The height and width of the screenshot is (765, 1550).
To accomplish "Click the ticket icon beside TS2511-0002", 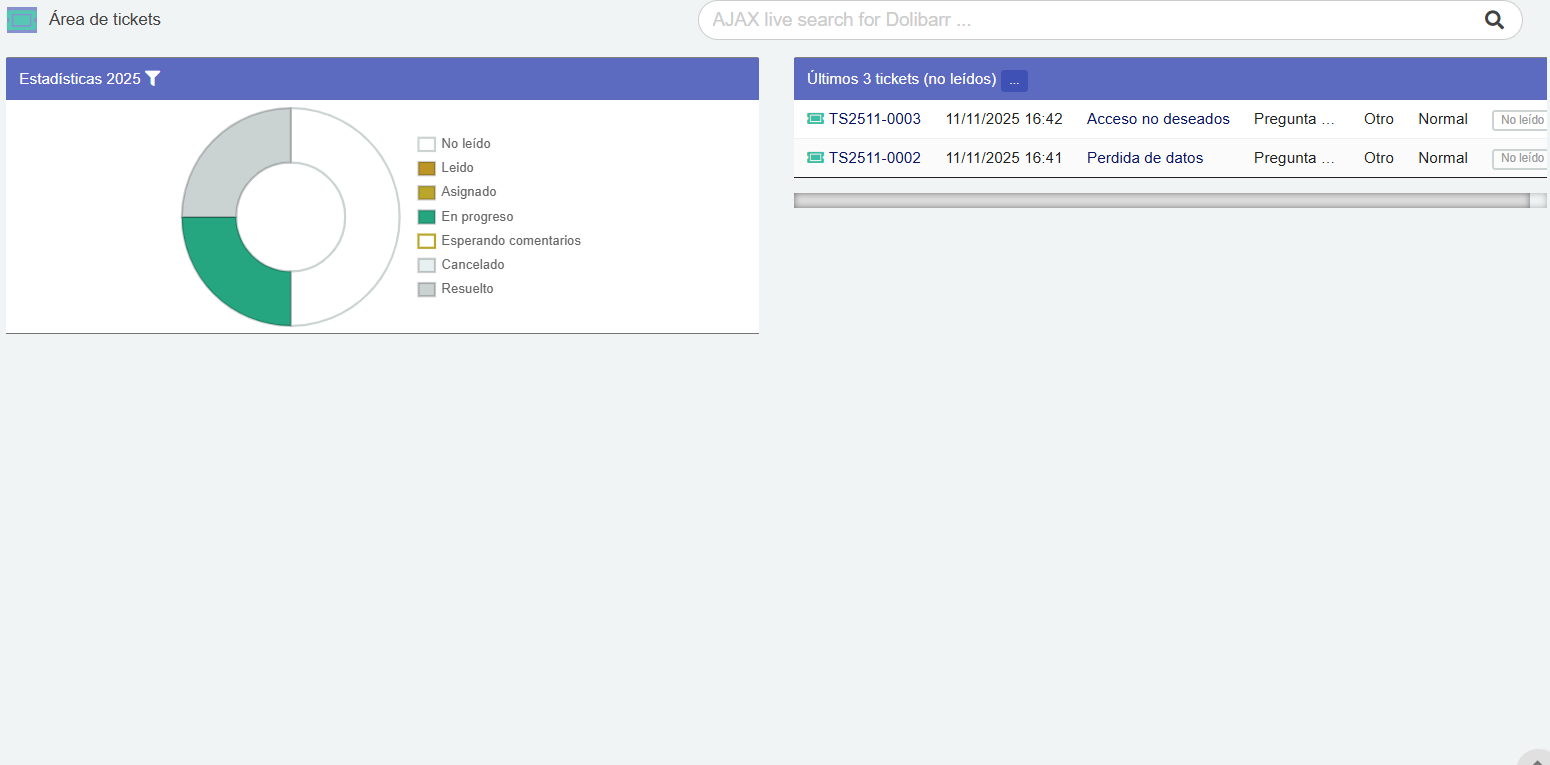I will (815, 158).
